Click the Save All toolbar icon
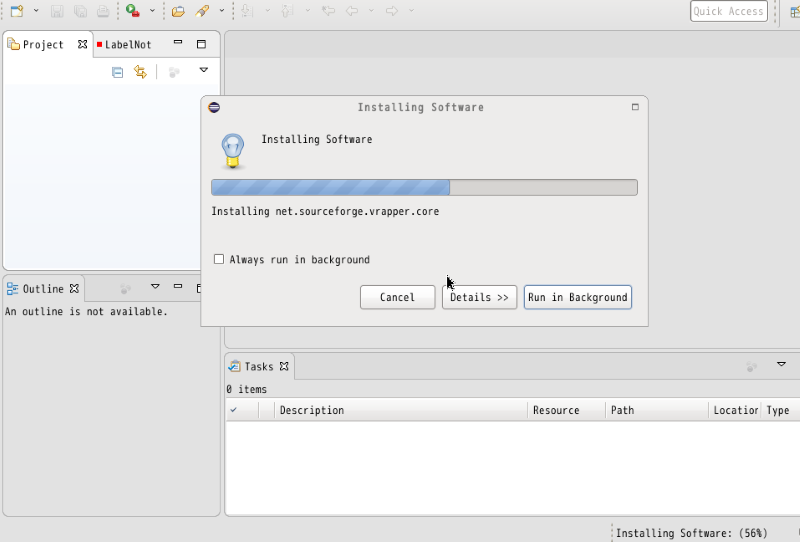Screen dimensions: 800x542 [x=80, y=11]
